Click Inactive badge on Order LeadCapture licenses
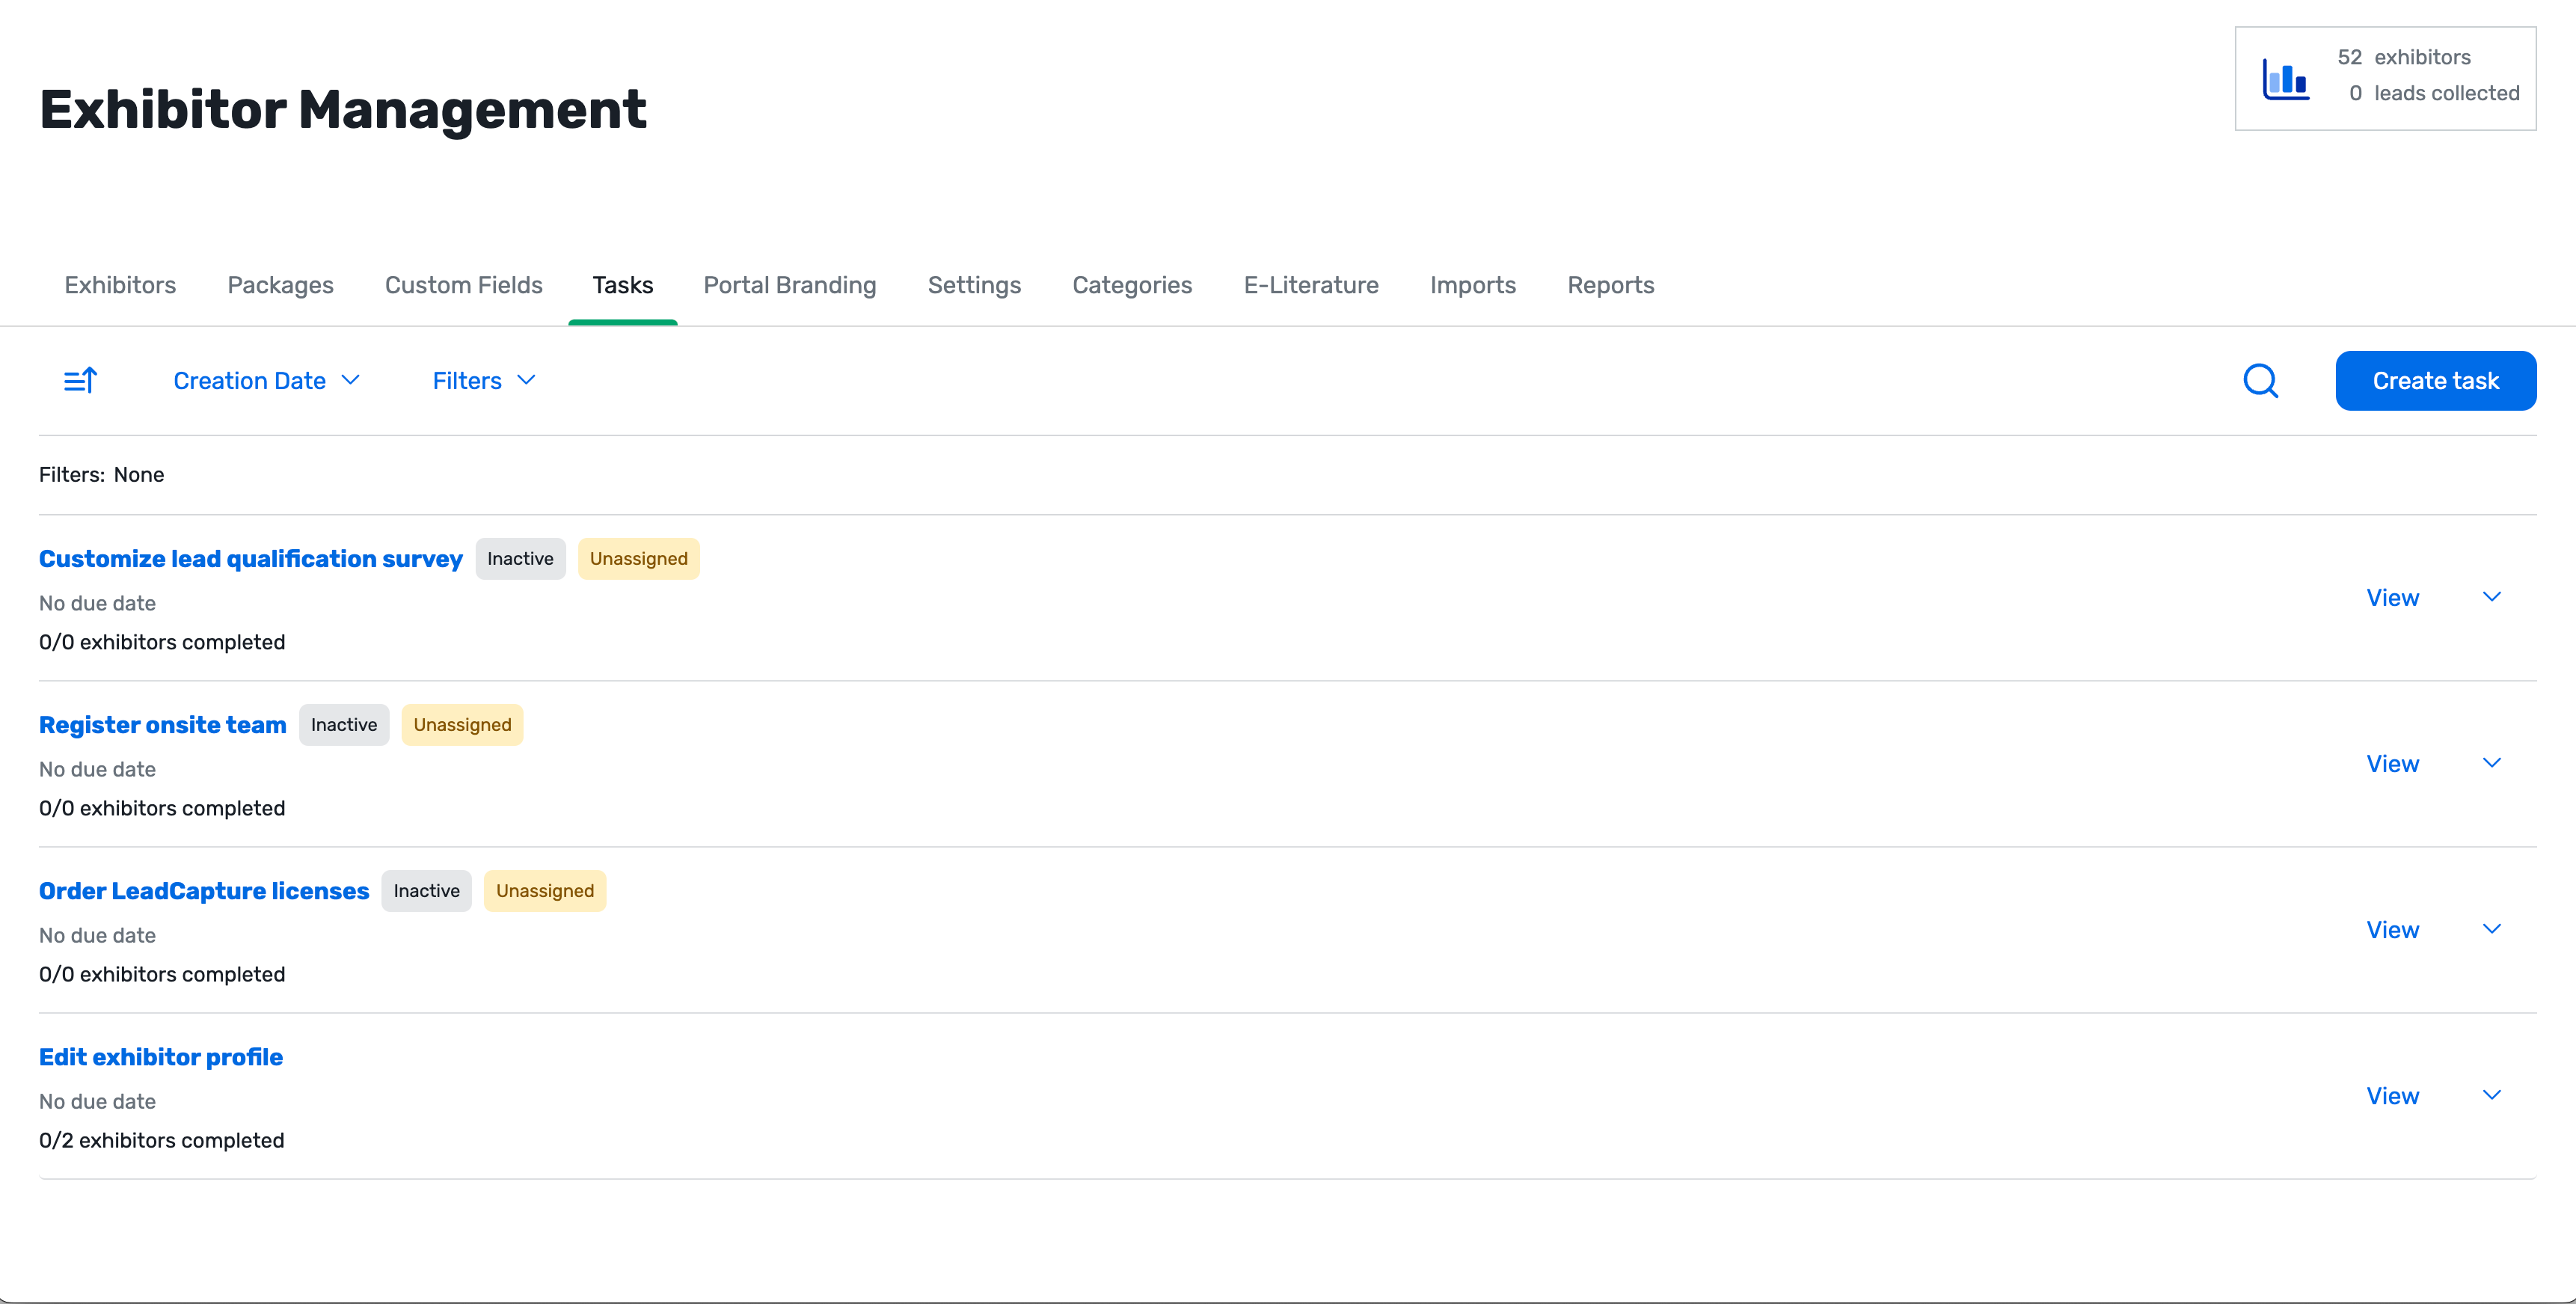The image size is (2576, 1304). [426, 891]
